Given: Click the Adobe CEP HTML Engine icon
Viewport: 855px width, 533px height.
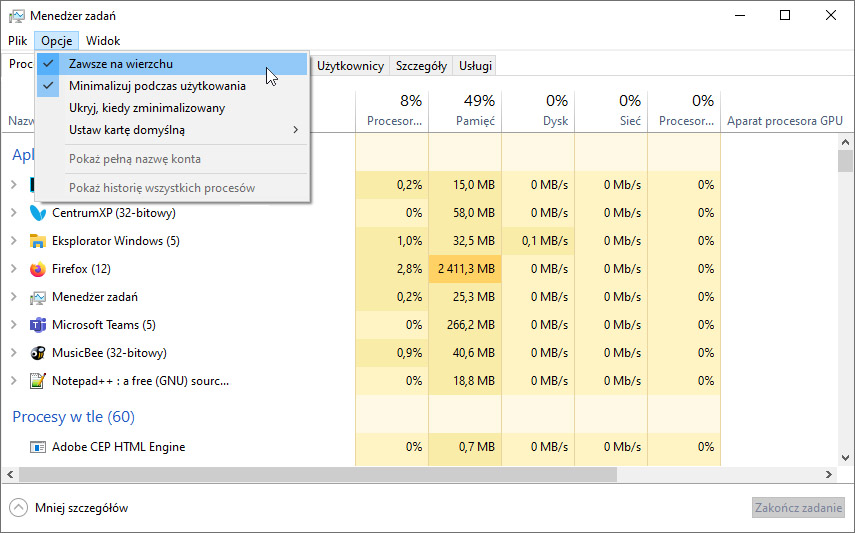Looking at the screenshot, I should click(38, 447).
